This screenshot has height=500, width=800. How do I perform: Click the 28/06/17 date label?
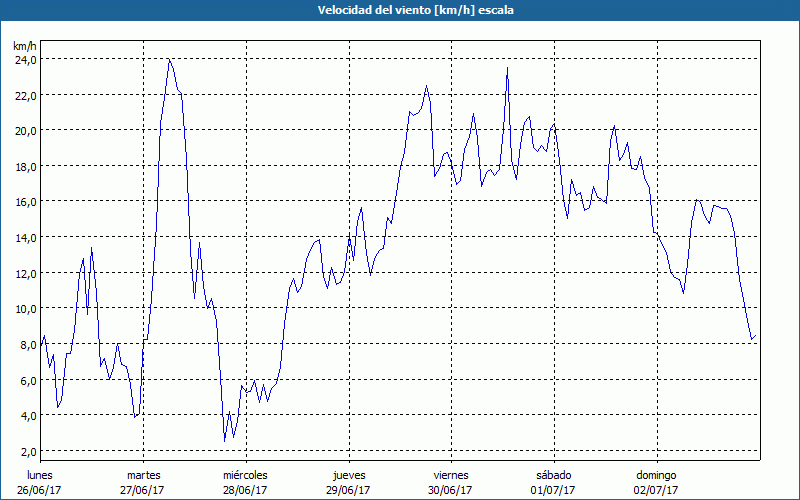[245, 490]
